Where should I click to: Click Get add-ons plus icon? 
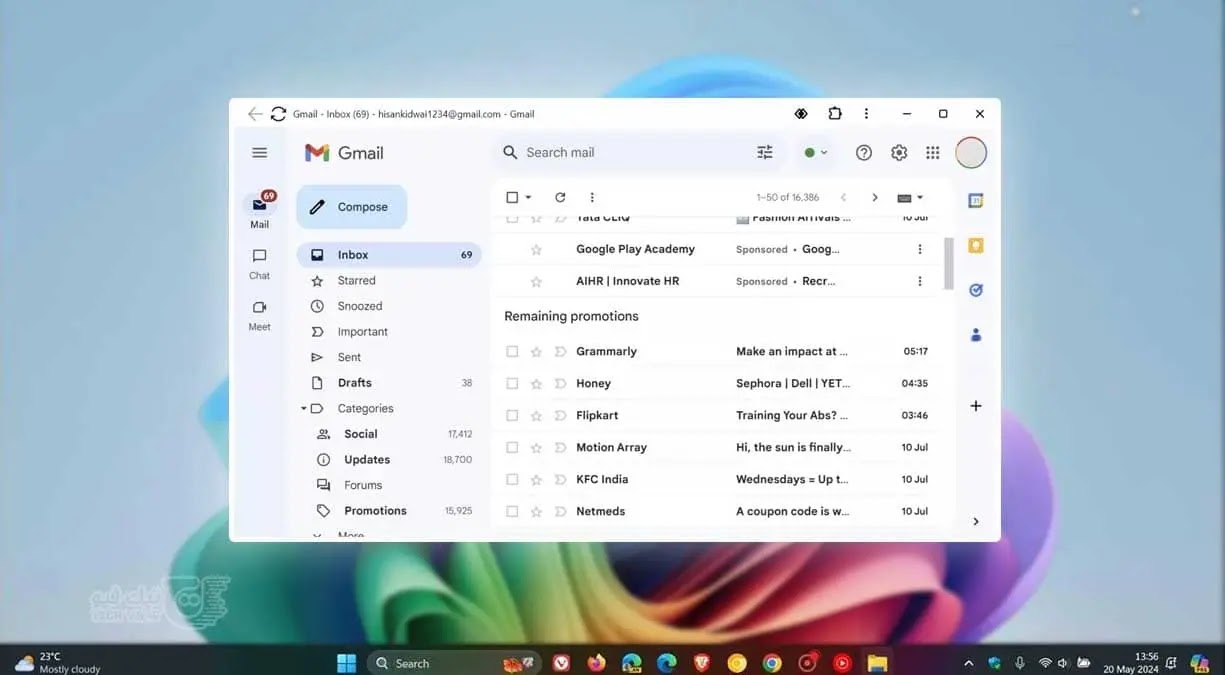point(976,406)
